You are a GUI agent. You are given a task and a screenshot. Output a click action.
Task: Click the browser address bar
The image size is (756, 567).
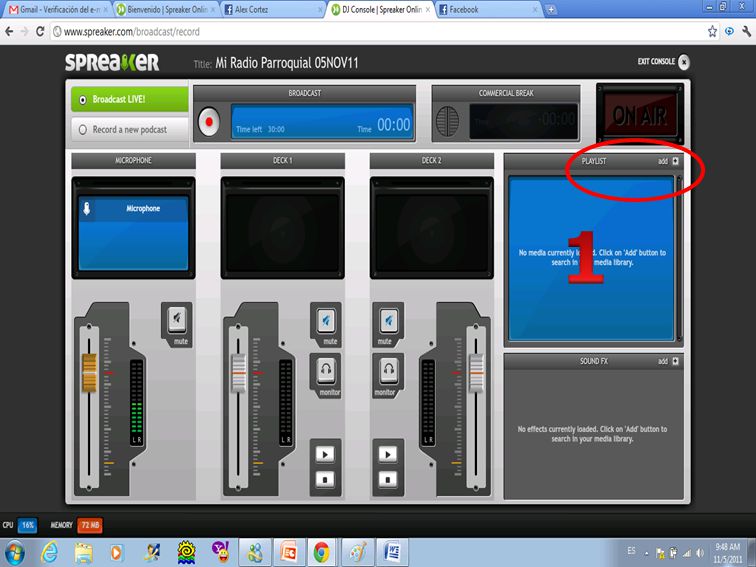[376, 32]
